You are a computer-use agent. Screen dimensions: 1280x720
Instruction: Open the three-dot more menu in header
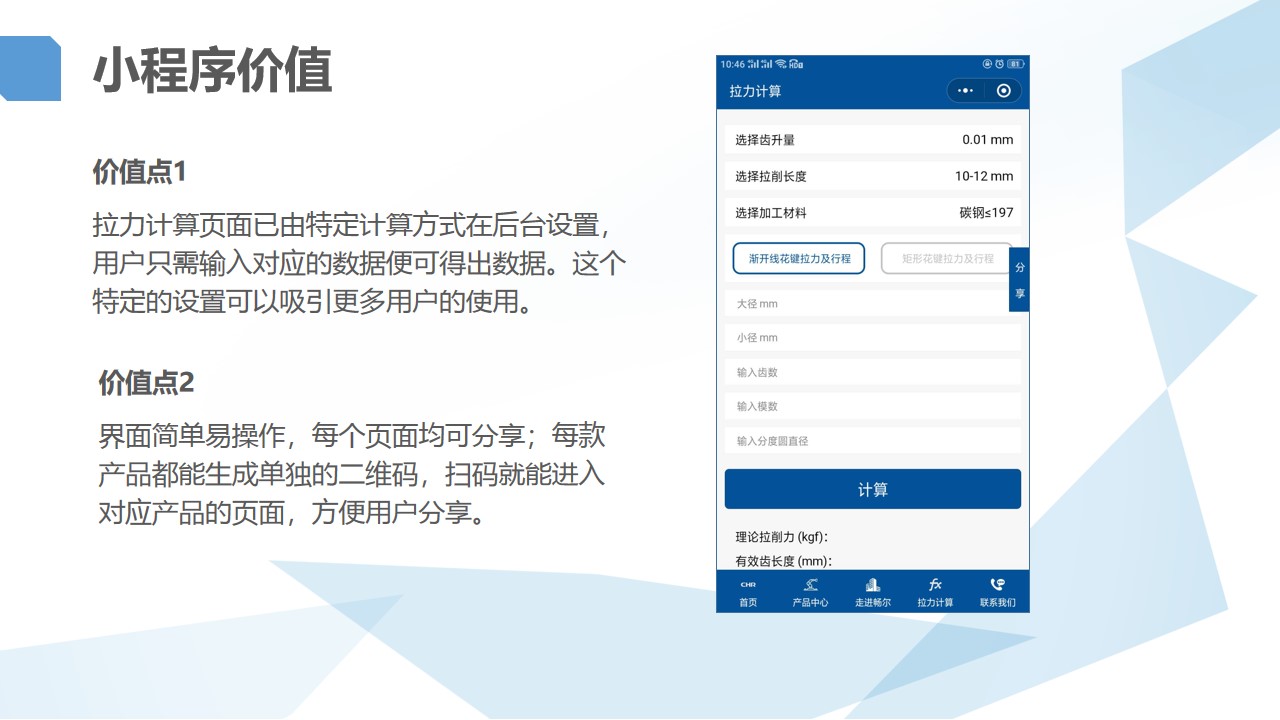click(965, 91)
